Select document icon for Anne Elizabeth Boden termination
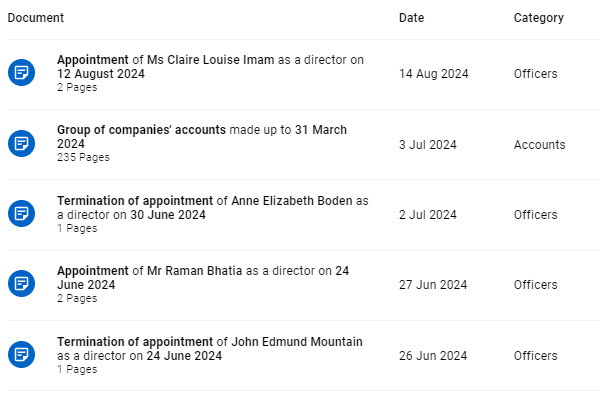This screenshot has width=600, height=400. tap(21, 214)
